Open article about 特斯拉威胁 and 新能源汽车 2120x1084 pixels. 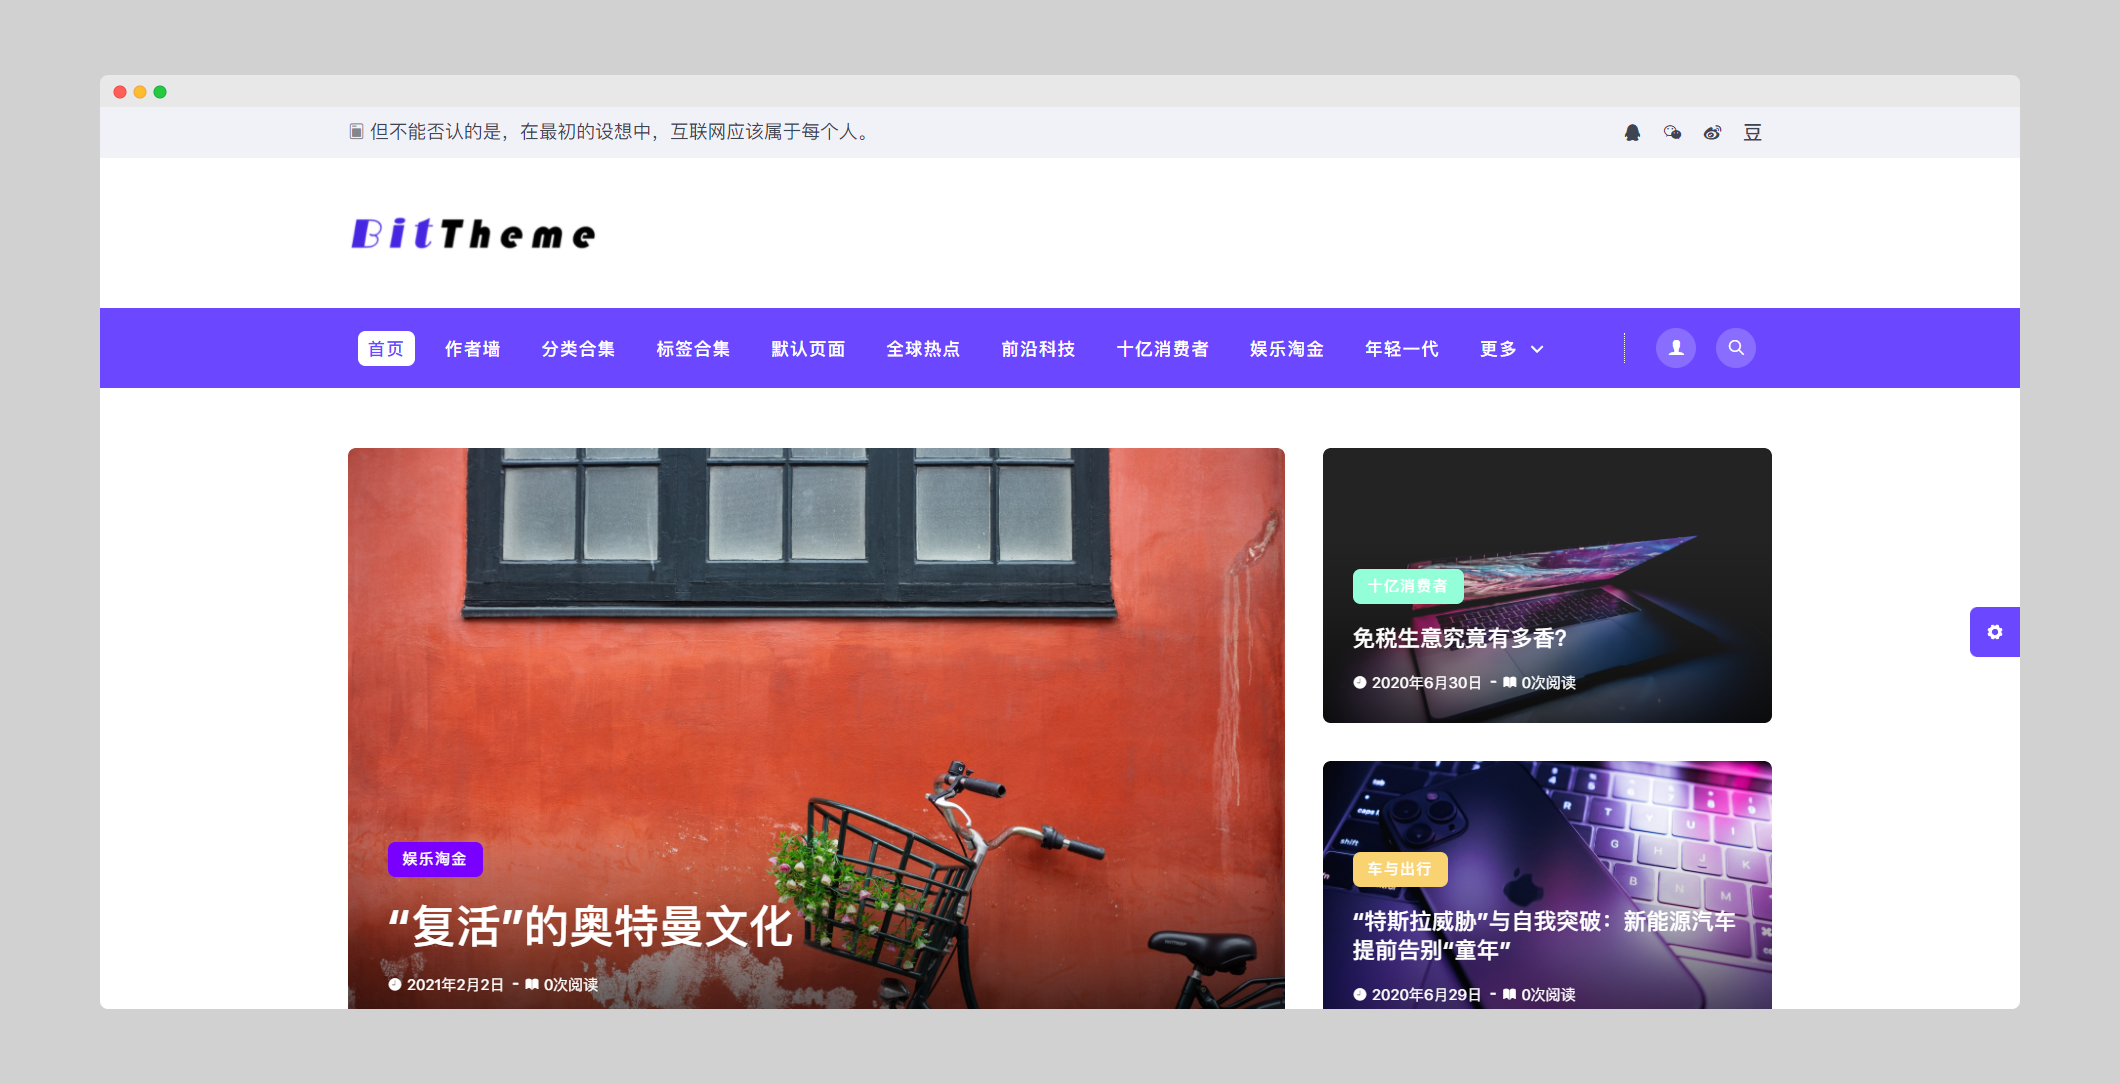[1544, 935]
